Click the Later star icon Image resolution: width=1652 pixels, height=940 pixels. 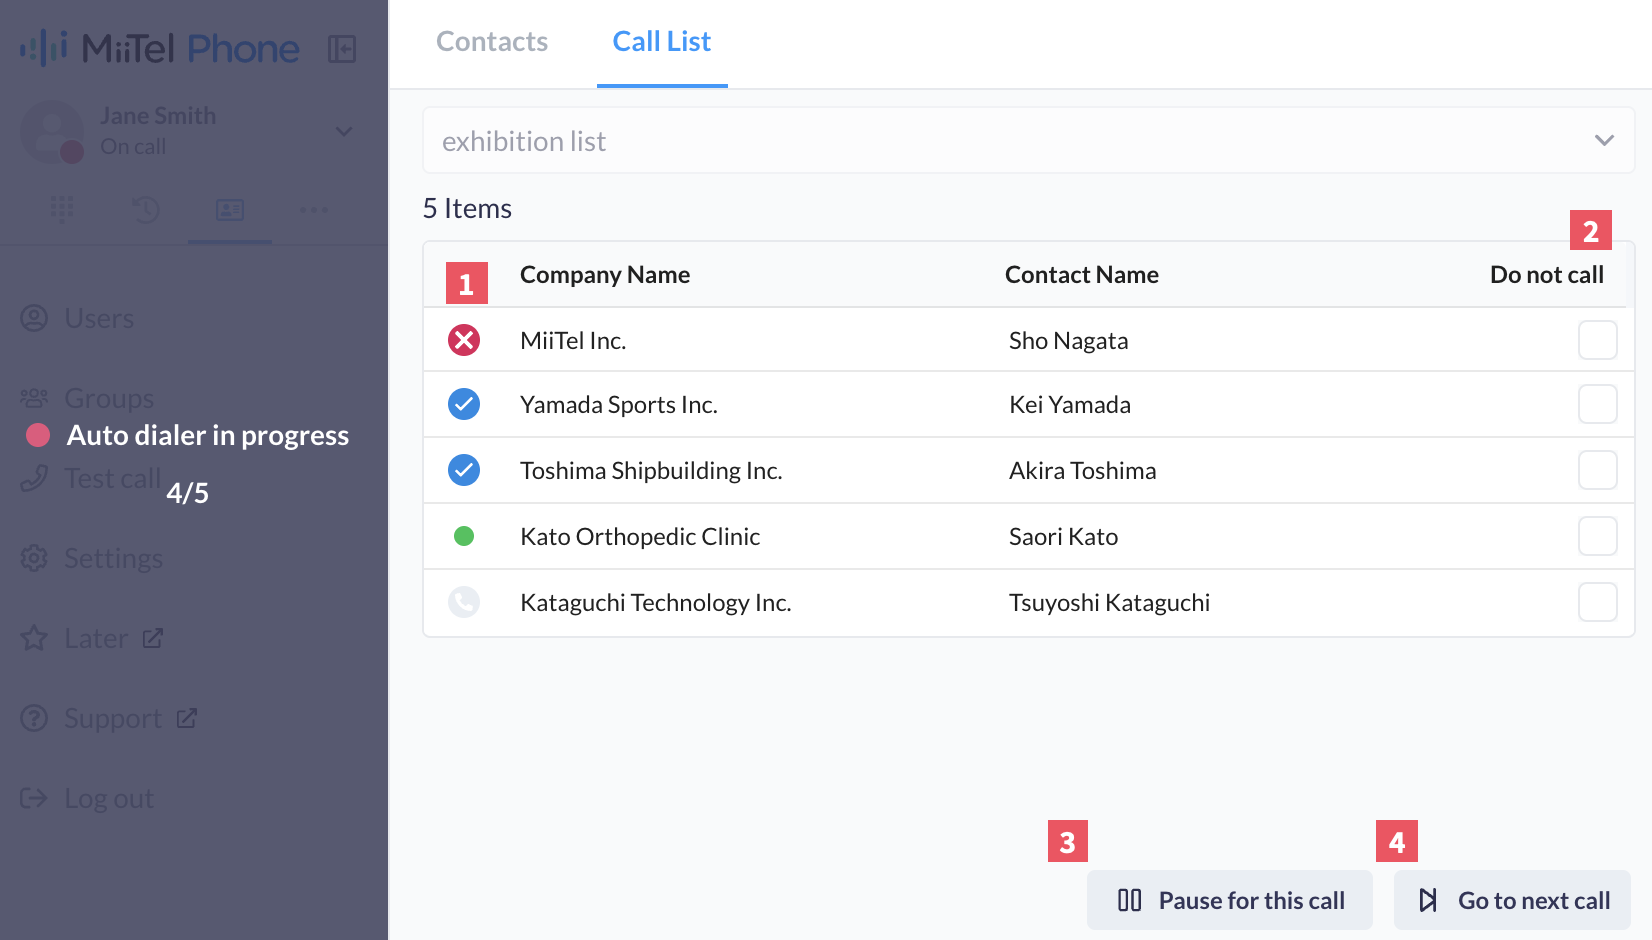pyautogui.click(x=34, y=638)
